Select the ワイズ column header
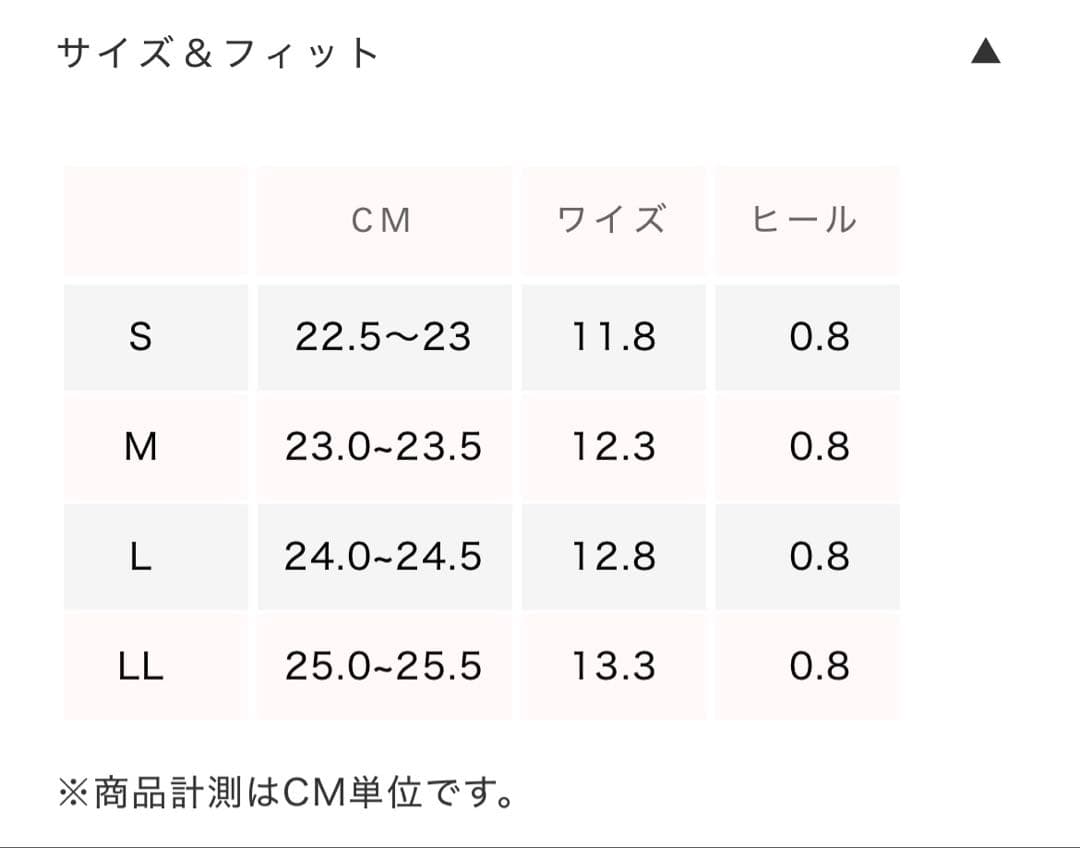 point(613,220)
